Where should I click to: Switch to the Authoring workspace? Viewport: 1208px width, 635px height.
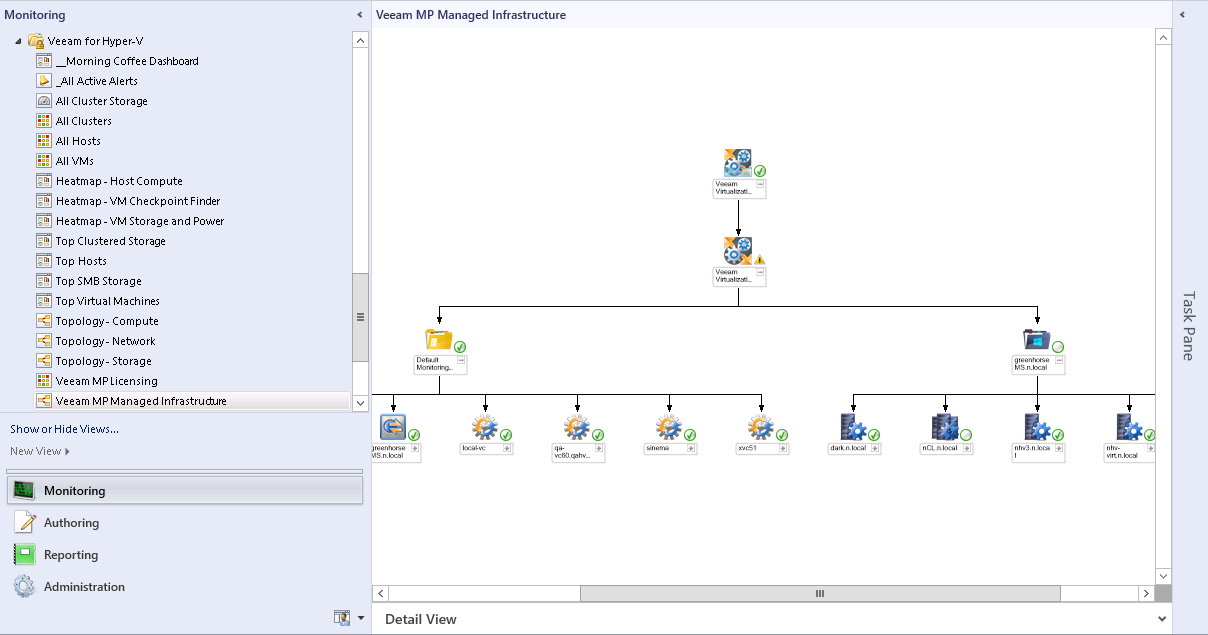[71, 522]
